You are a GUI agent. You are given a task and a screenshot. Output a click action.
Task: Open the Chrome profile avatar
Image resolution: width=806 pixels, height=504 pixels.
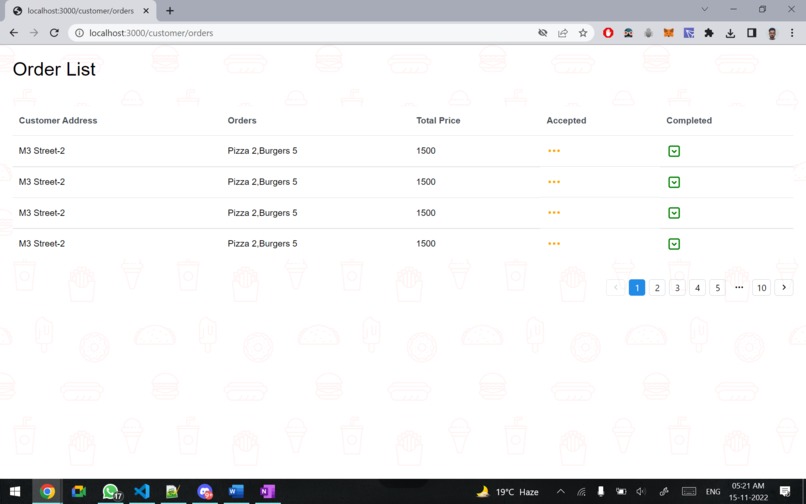tap(772, 33)
